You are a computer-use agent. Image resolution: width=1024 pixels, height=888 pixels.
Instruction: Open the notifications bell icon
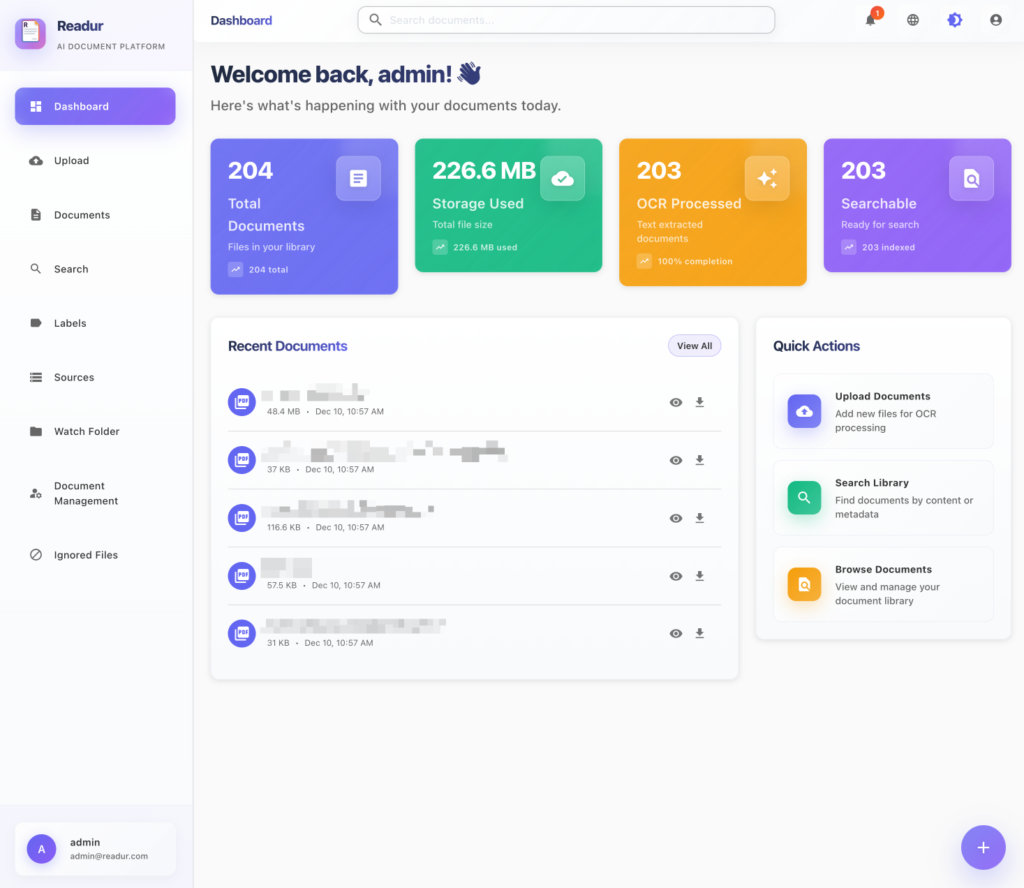(x=870, y=20)
